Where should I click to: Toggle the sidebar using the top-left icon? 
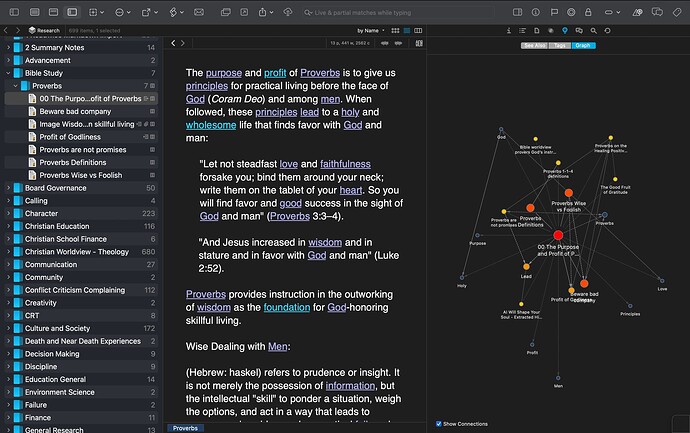[12, 11]
